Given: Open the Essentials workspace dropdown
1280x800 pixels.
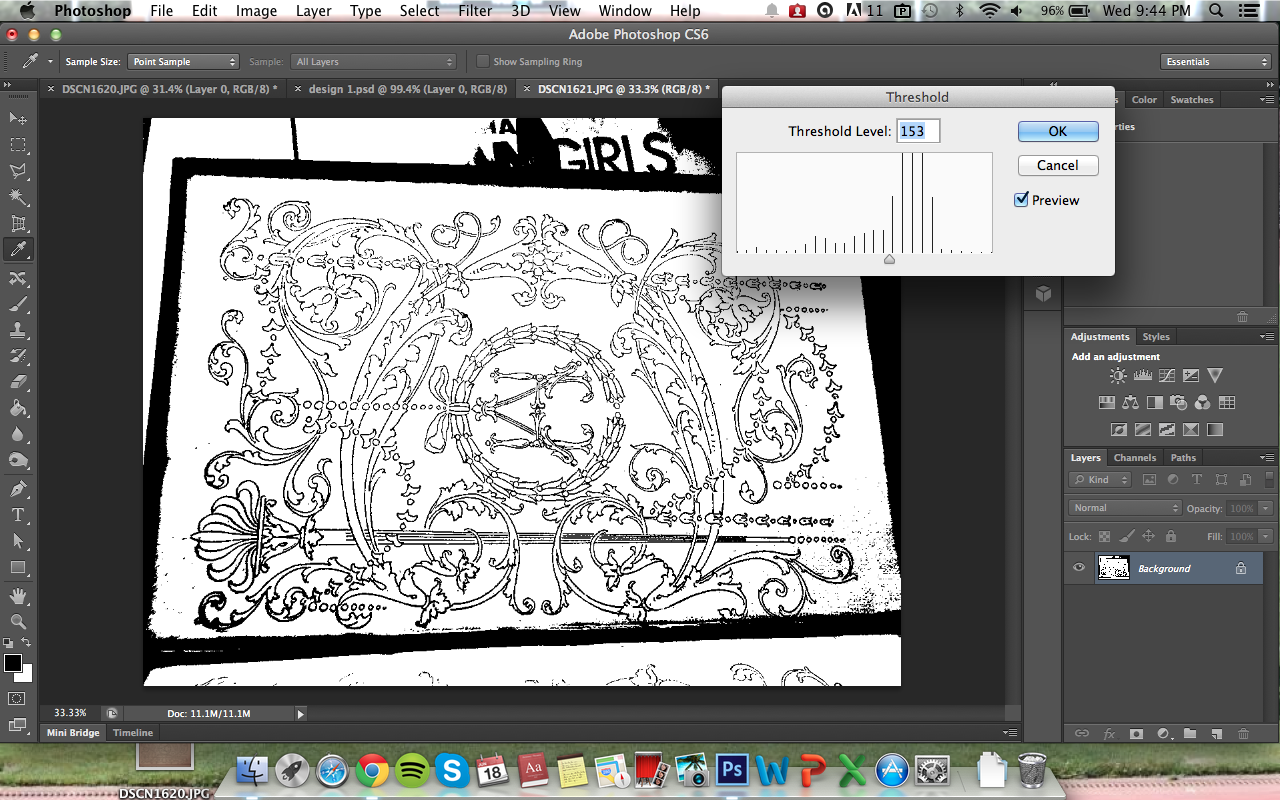Looking at the screenshot, I should tap(1216, 62).
